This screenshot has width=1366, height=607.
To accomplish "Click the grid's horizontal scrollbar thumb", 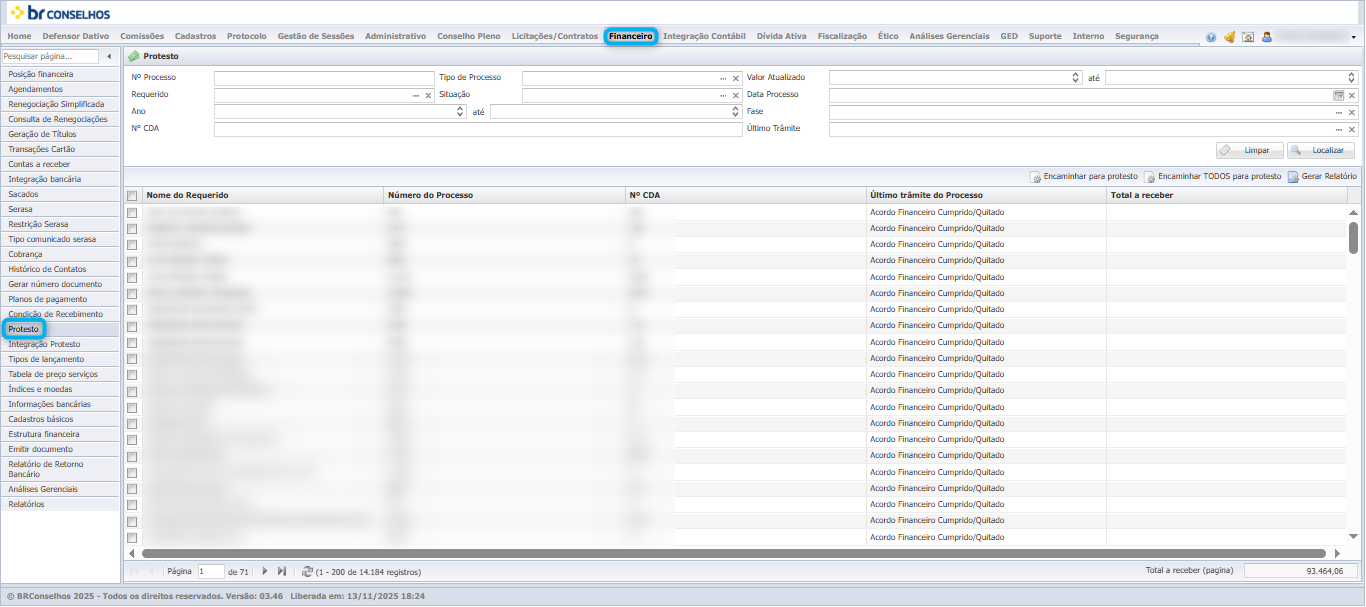I will pos(735,553).
